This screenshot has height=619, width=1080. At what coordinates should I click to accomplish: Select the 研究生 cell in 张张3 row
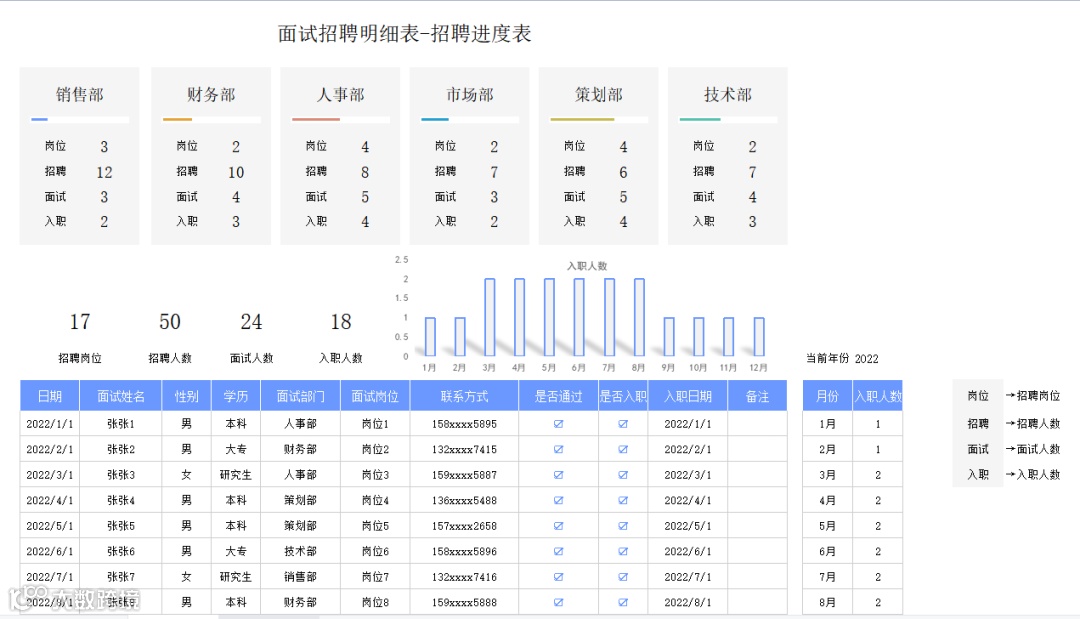[x=236, y=475]
